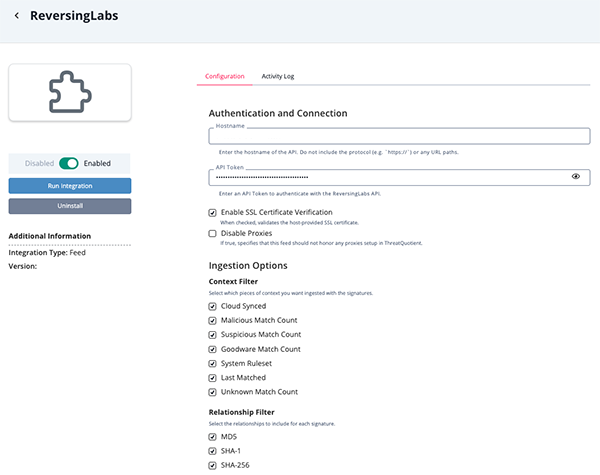Uncheck the System Ruleset checkbox

tap(212, 364)
